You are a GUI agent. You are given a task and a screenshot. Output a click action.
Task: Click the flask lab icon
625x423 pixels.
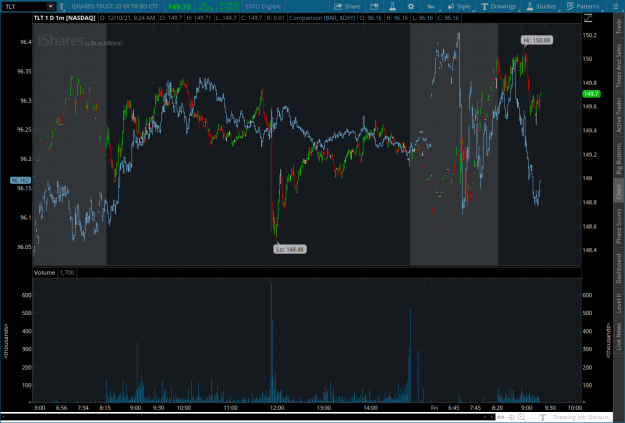click(392, 6)
